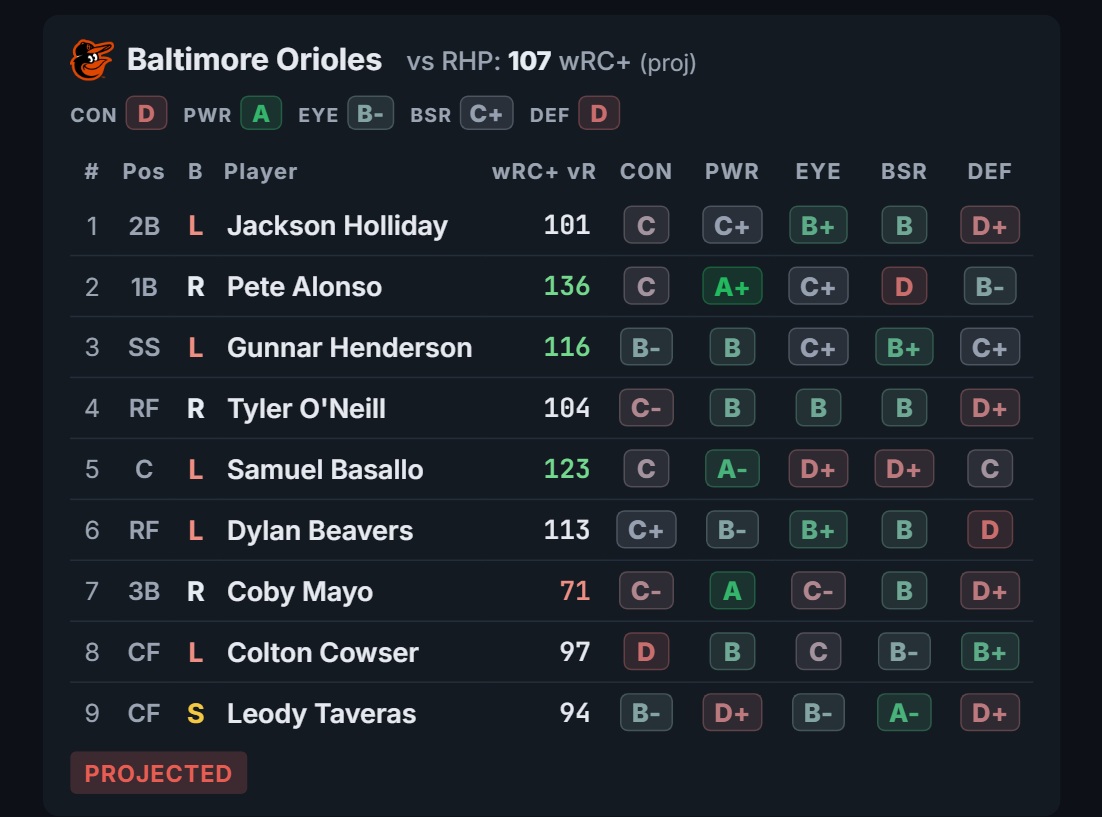The height and width of the screenshot is (817, 1102).
Task: Open Jackson Holliday's player name
Action: (x=337, y=226)
